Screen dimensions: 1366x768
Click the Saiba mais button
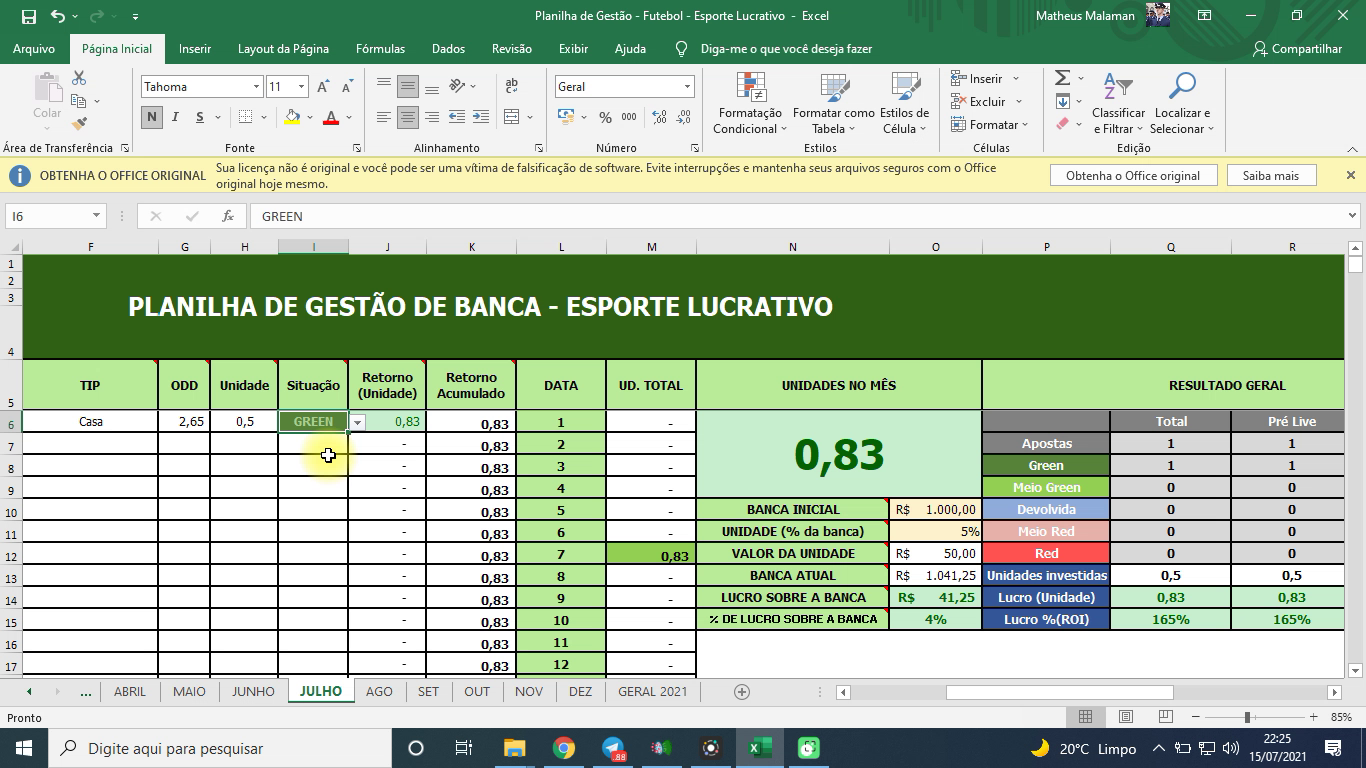[1271, 175]
